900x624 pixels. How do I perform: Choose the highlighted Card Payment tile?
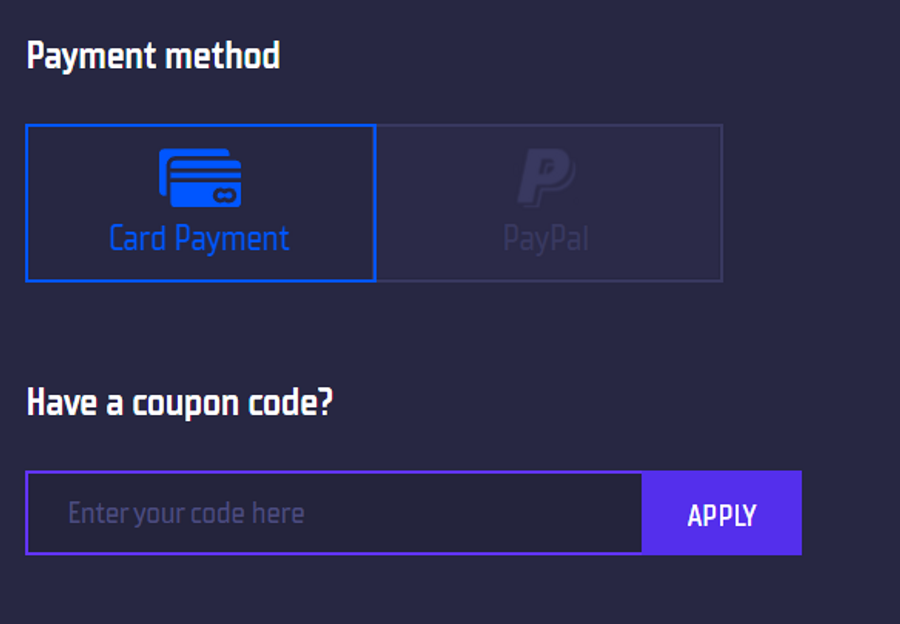(200, 203)
